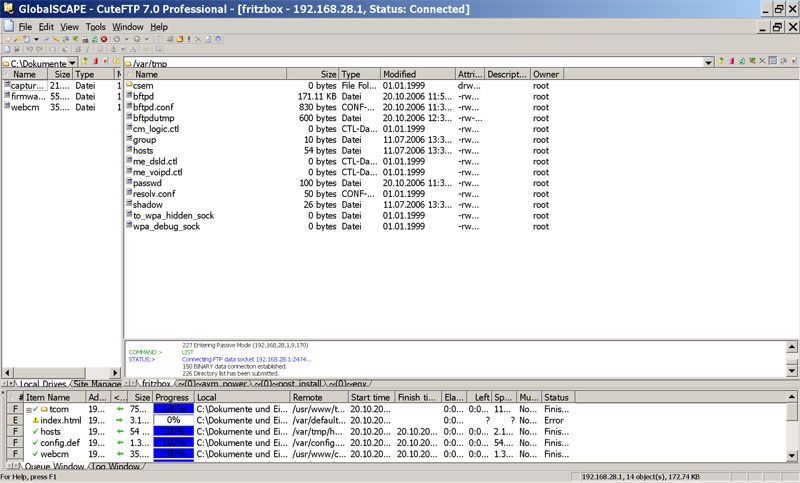Viewport: 800px width, 483px height.
Task: Select the bftpd.conf remote file
Action: 153,107
